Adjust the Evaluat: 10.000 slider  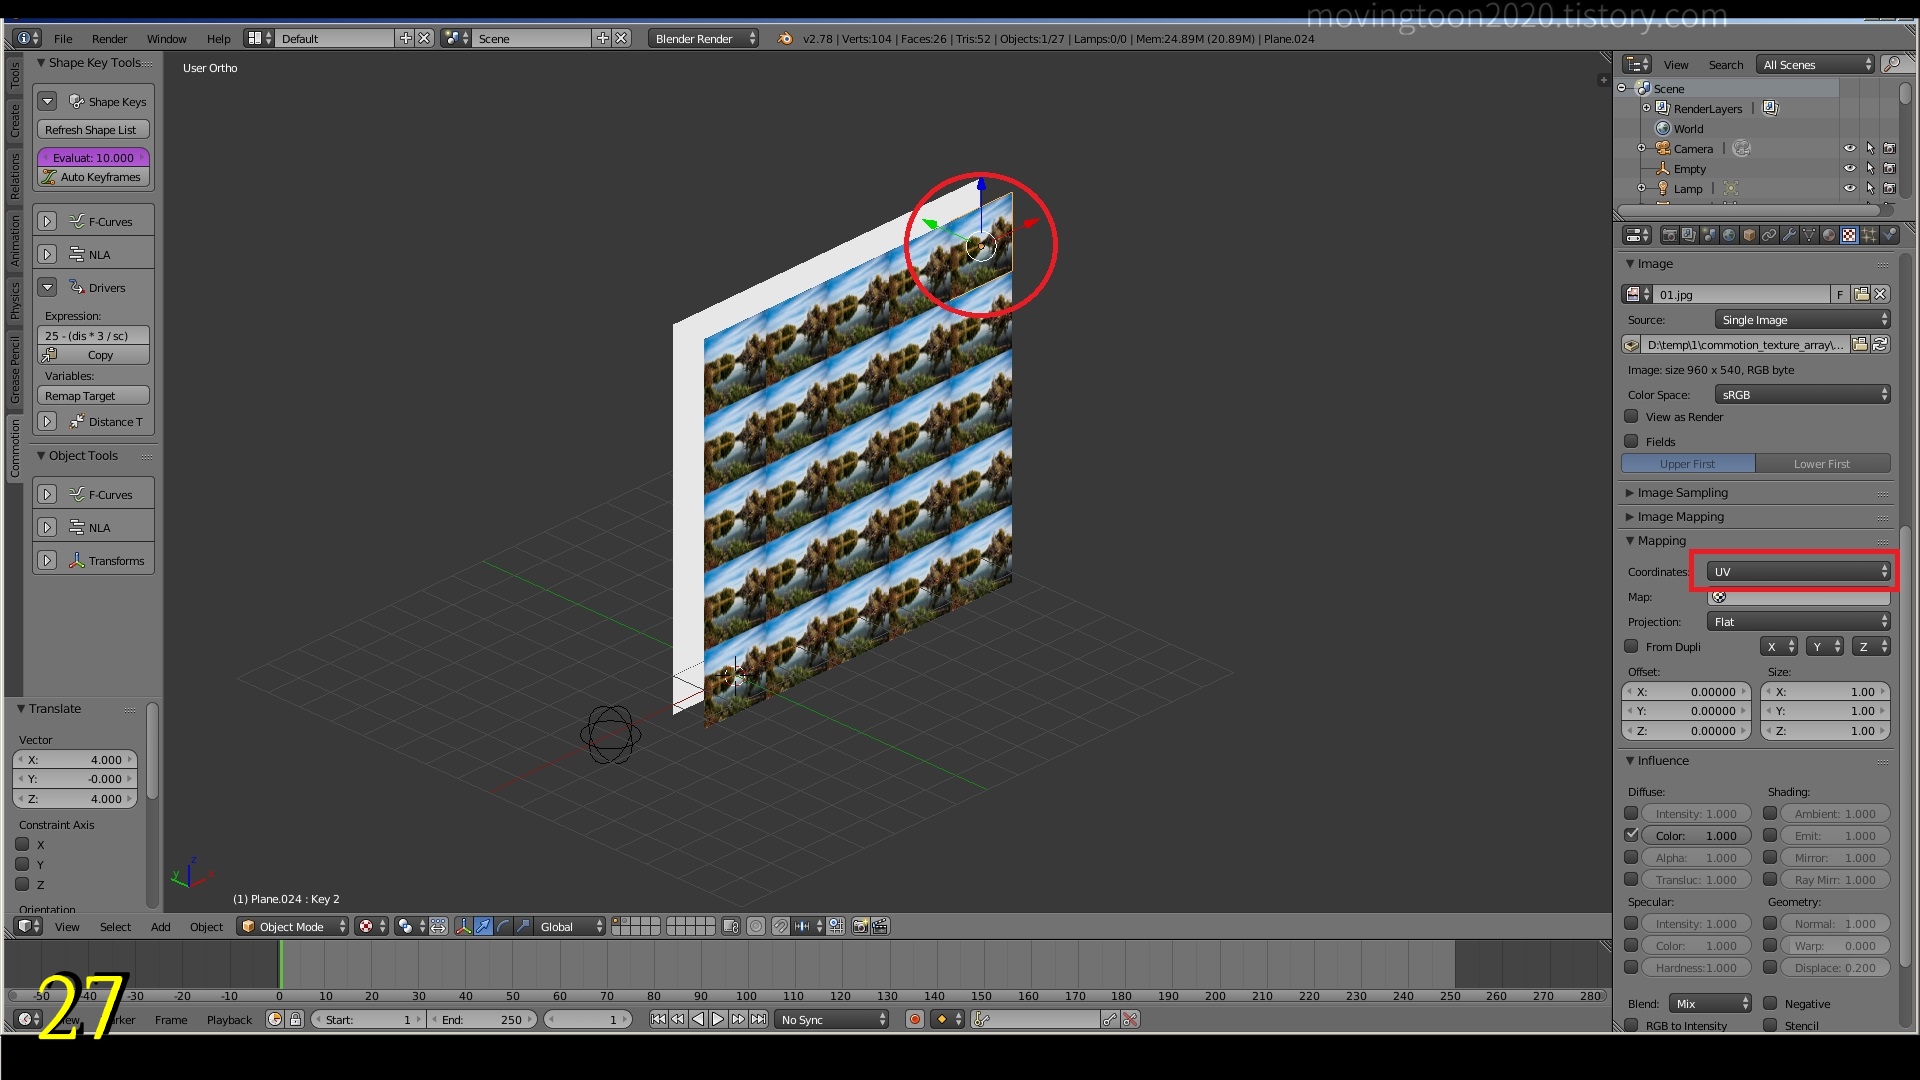(x=93, y=157)
